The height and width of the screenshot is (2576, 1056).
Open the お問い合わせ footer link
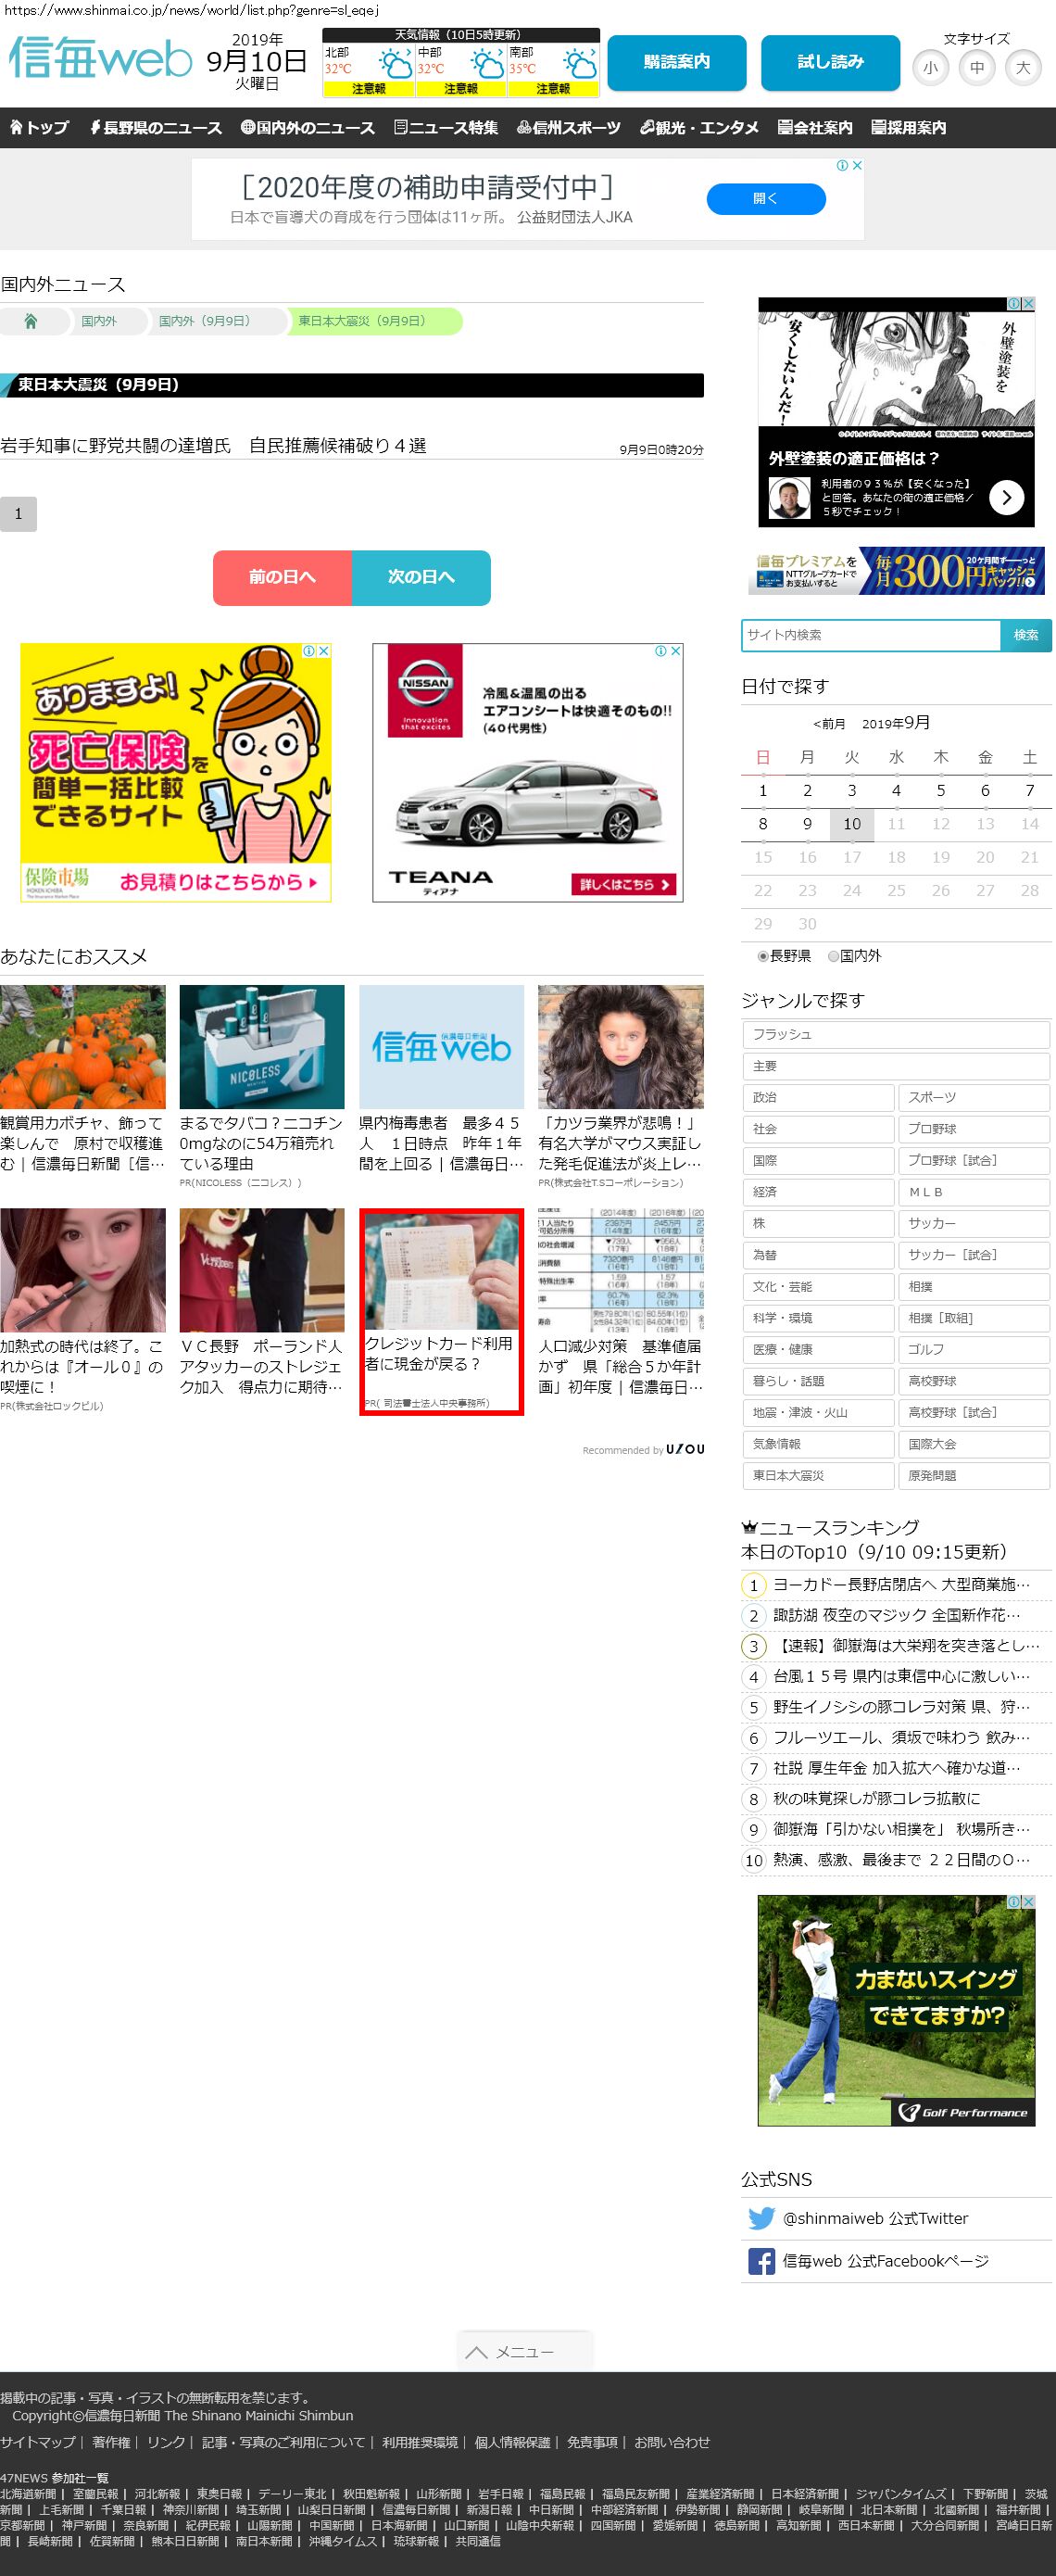point(672,2442)
